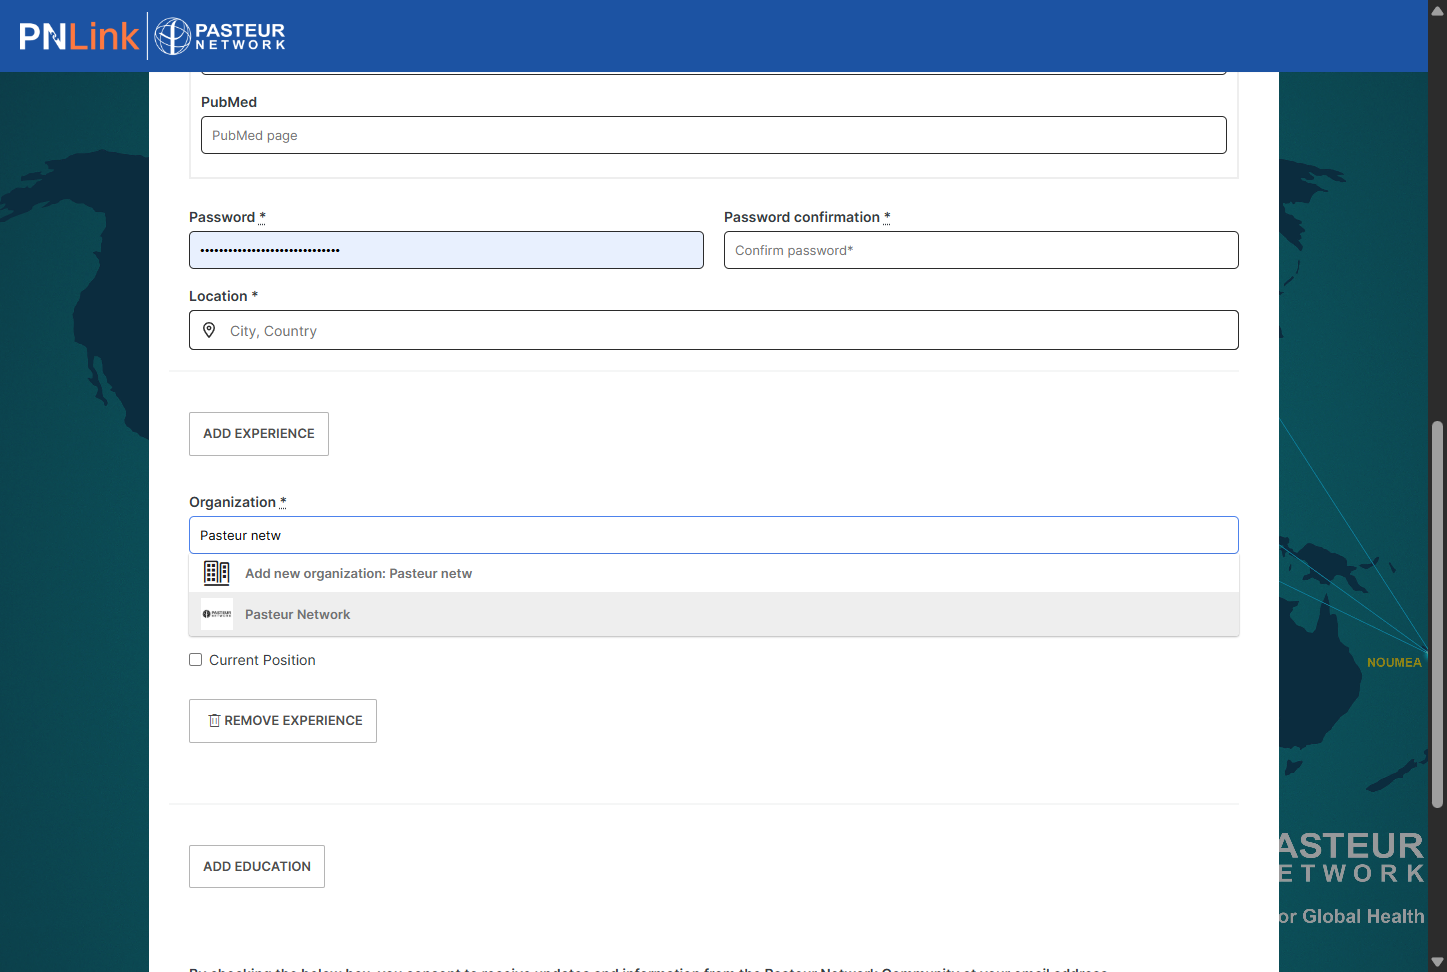Click the ADD EXPERIENCE button
Screen dimensions: 1447x972
259,434
